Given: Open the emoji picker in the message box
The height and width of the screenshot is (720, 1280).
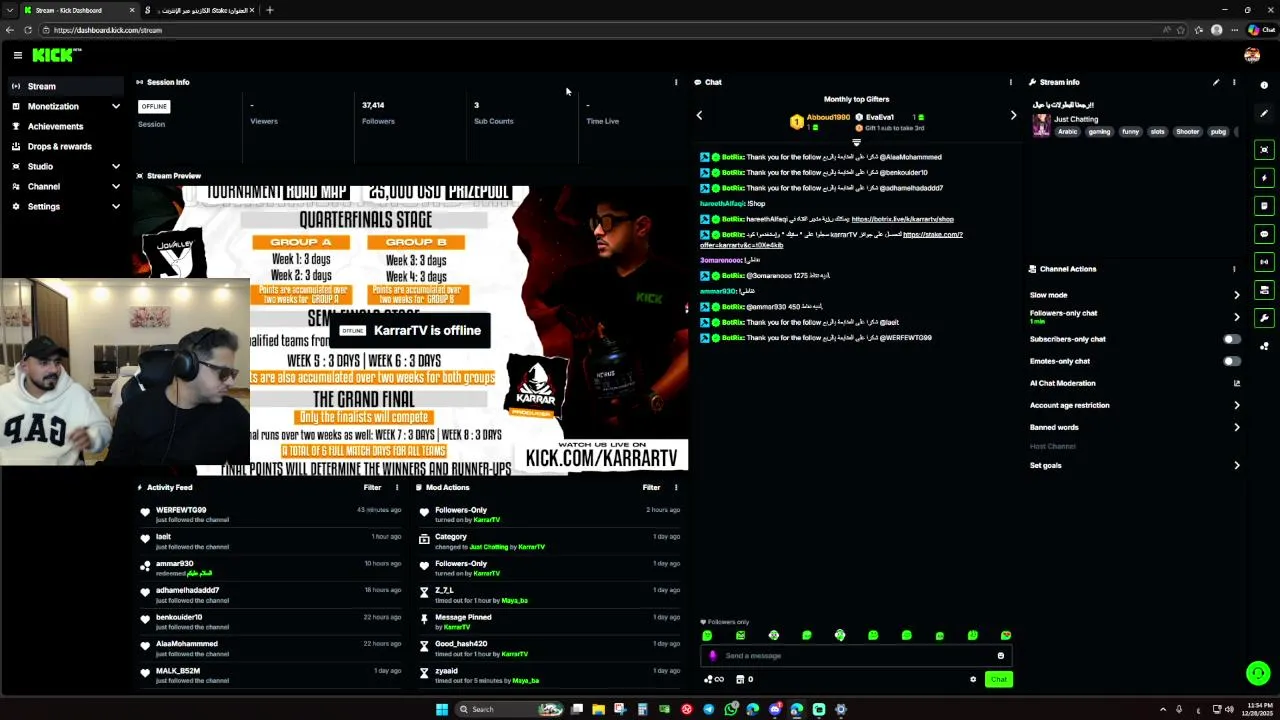Looking at the screenshot, I should pyautogui.click(x=1000, y=656).
